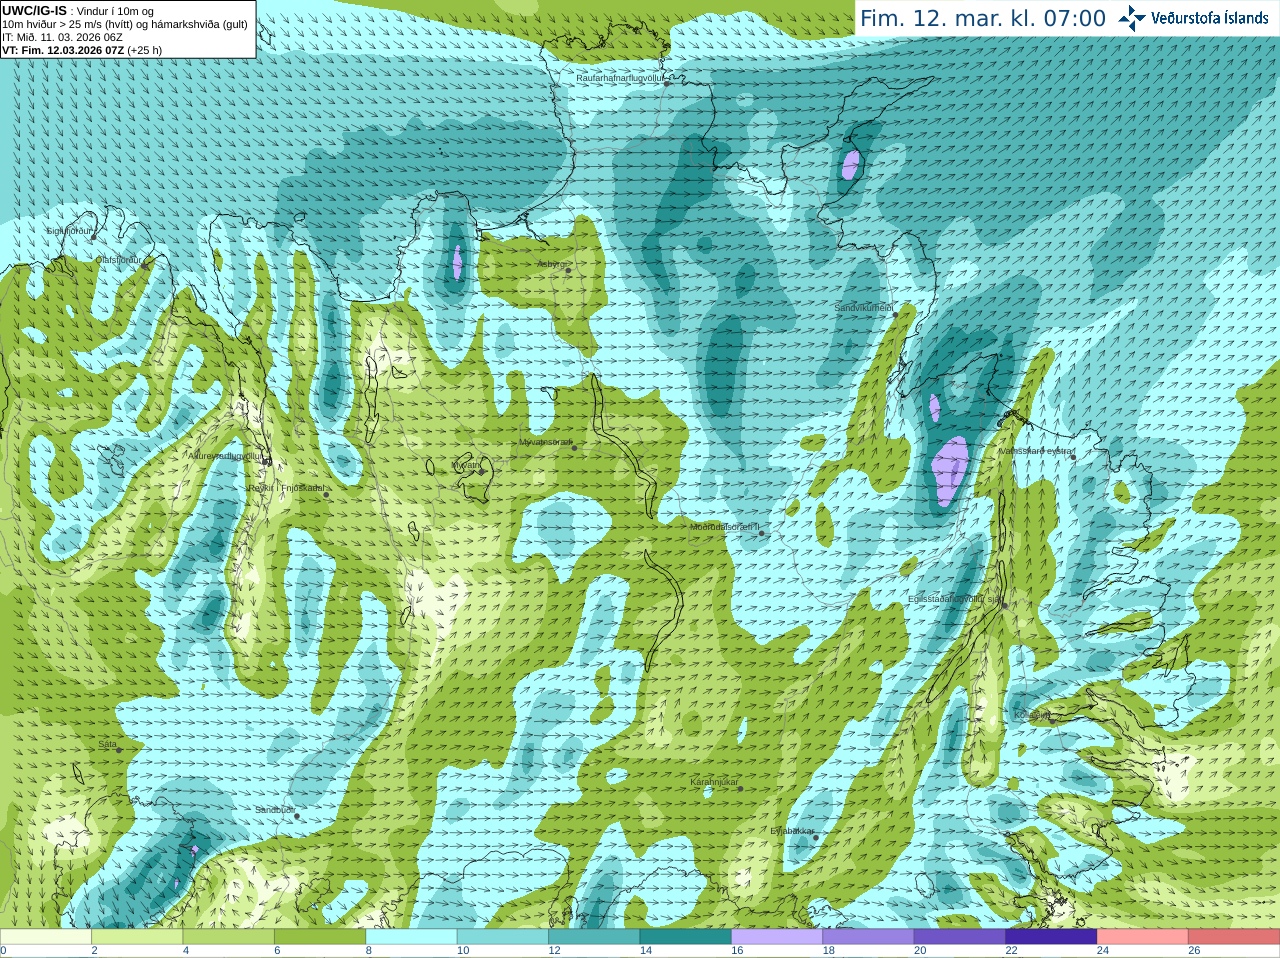Select the 12–14 m/s teal legend swatch
Image resolution: width=1280 pixels, height=958 pixels.
point(594,937)
